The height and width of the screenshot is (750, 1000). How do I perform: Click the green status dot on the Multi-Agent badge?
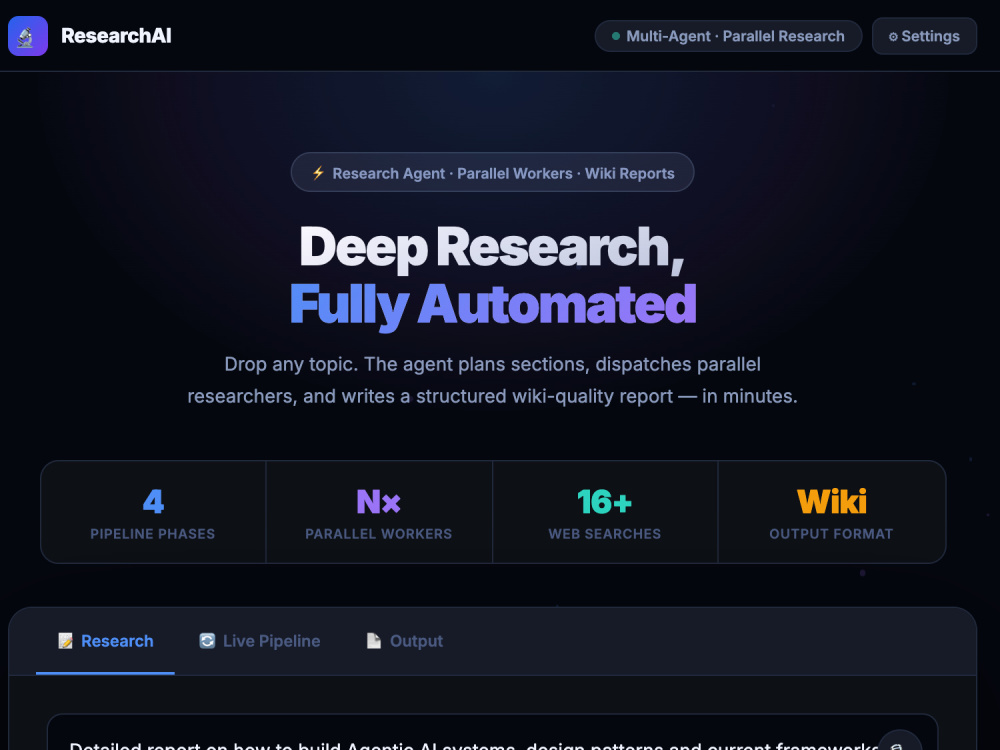pyautogui.click(x=616, y=36)
